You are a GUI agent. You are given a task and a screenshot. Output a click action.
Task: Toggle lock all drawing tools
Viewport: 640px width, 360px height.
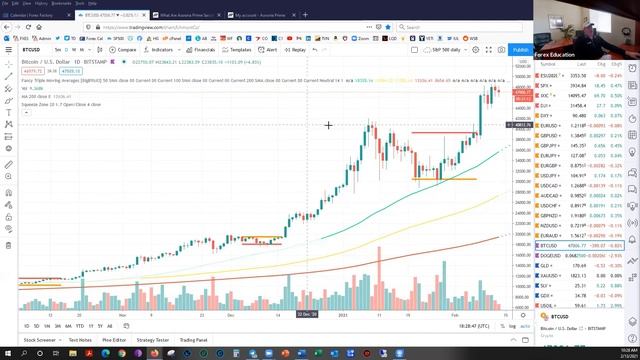(x=9, y=217)
